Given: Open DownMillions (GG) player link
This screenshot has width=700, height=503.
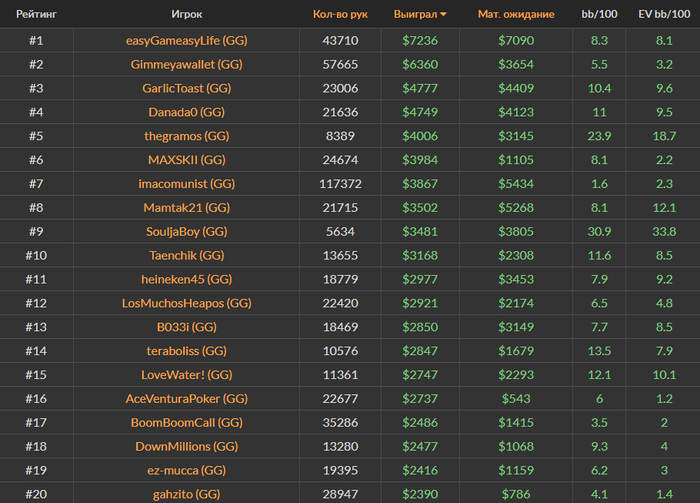Looking at the screenshot, I should (x=187, y=446).
